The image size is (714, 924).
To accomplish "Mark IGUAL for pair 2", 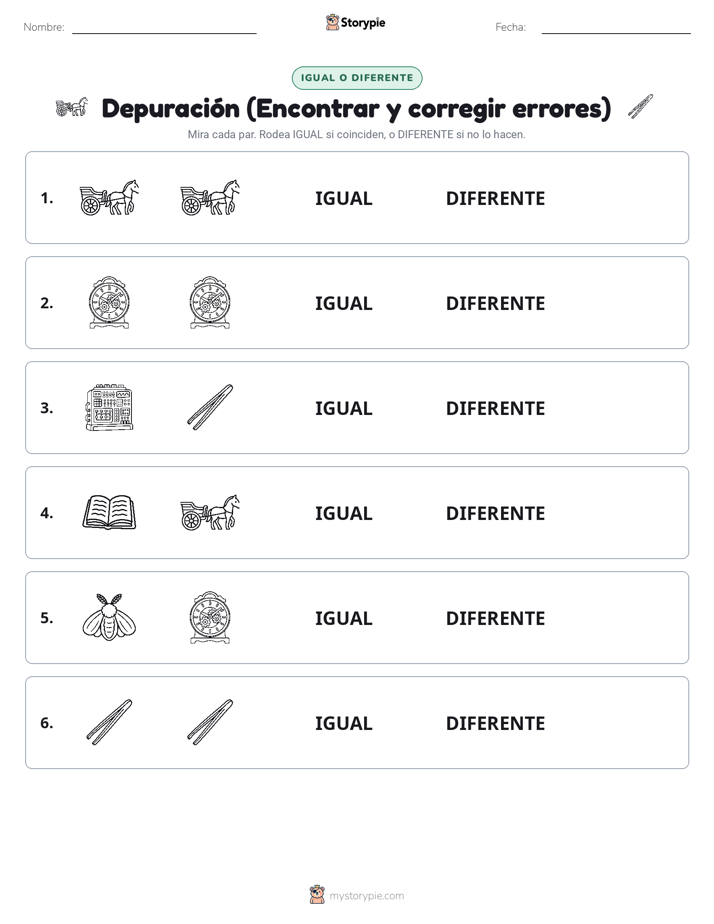I will (343, 303).
